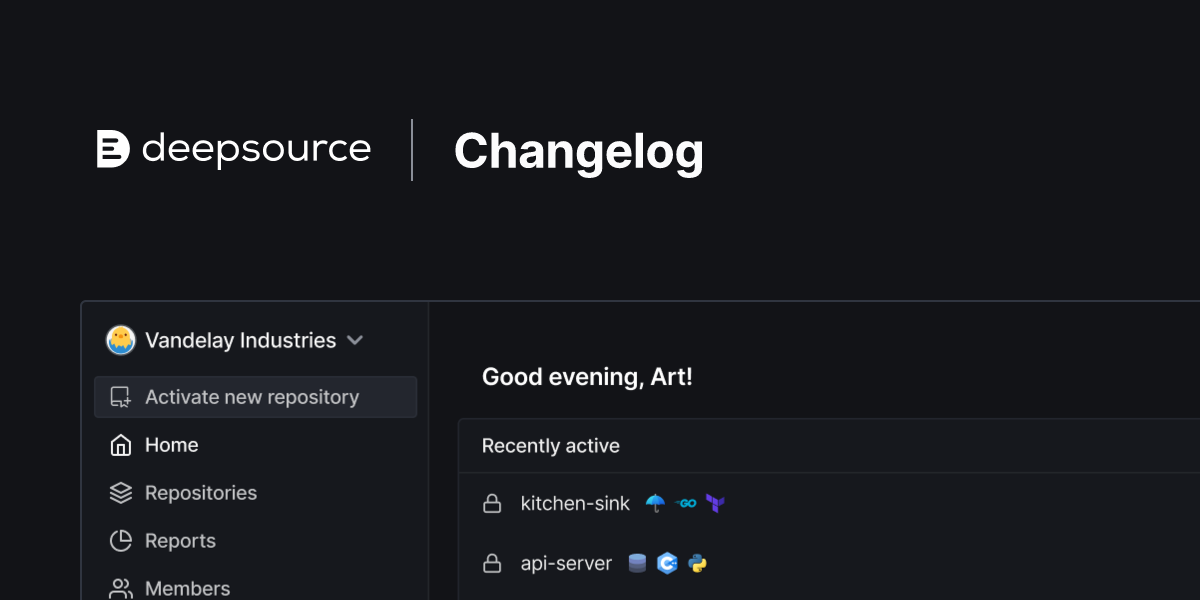Open the kitchen-sink repository
The height and width of the screenshot is (600, 1200).
click(x=575, y=503)
